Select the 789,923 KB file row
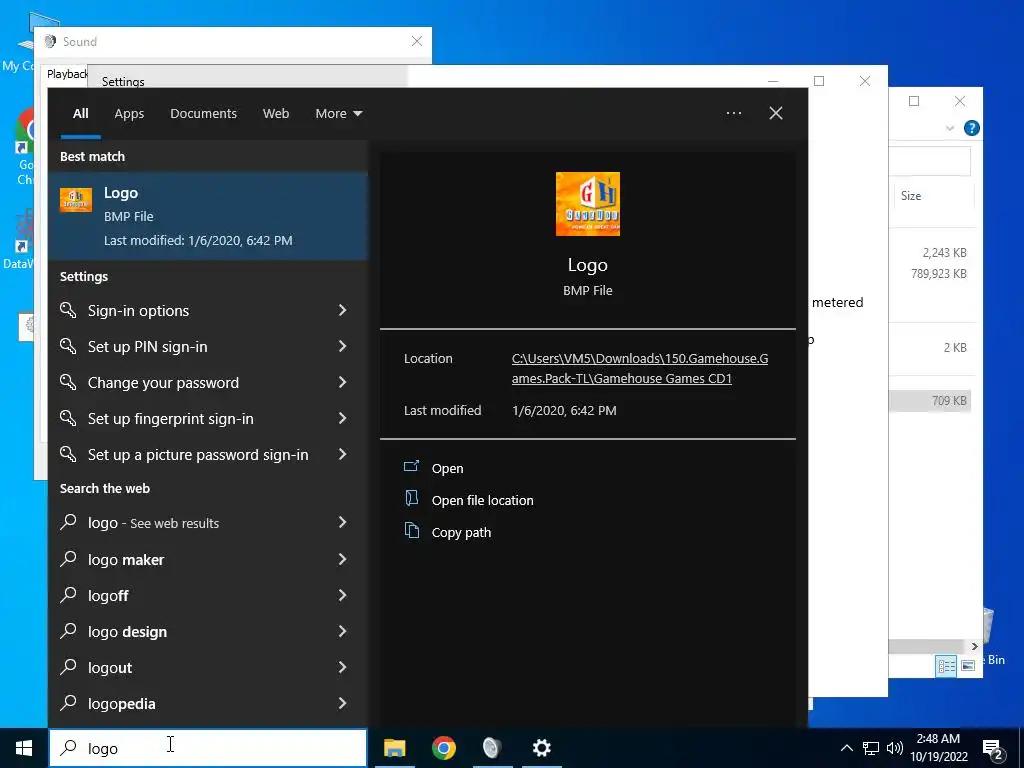 tap(930, 274)
